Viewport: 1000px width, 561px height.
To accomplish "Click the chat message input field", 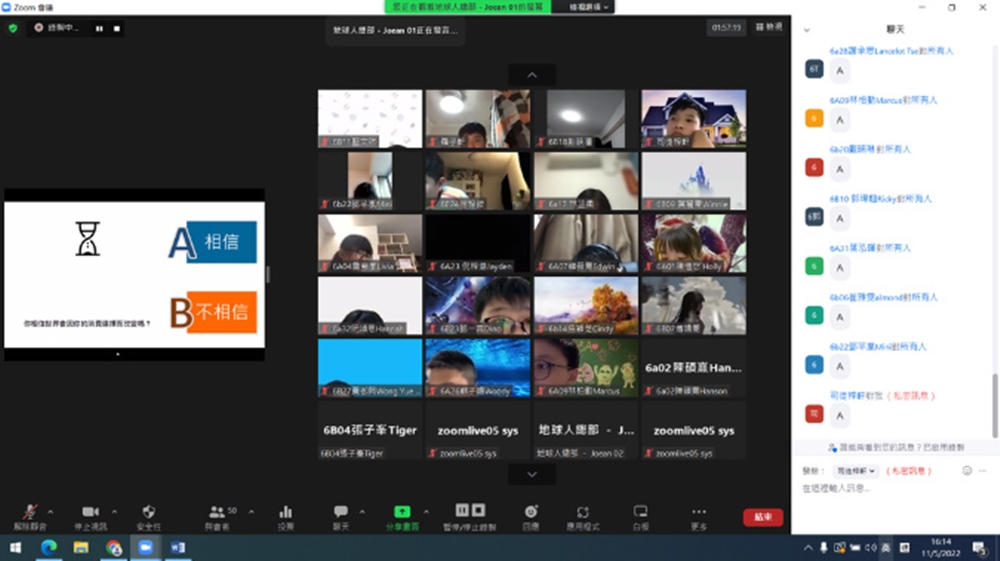I will click(893, 488).
